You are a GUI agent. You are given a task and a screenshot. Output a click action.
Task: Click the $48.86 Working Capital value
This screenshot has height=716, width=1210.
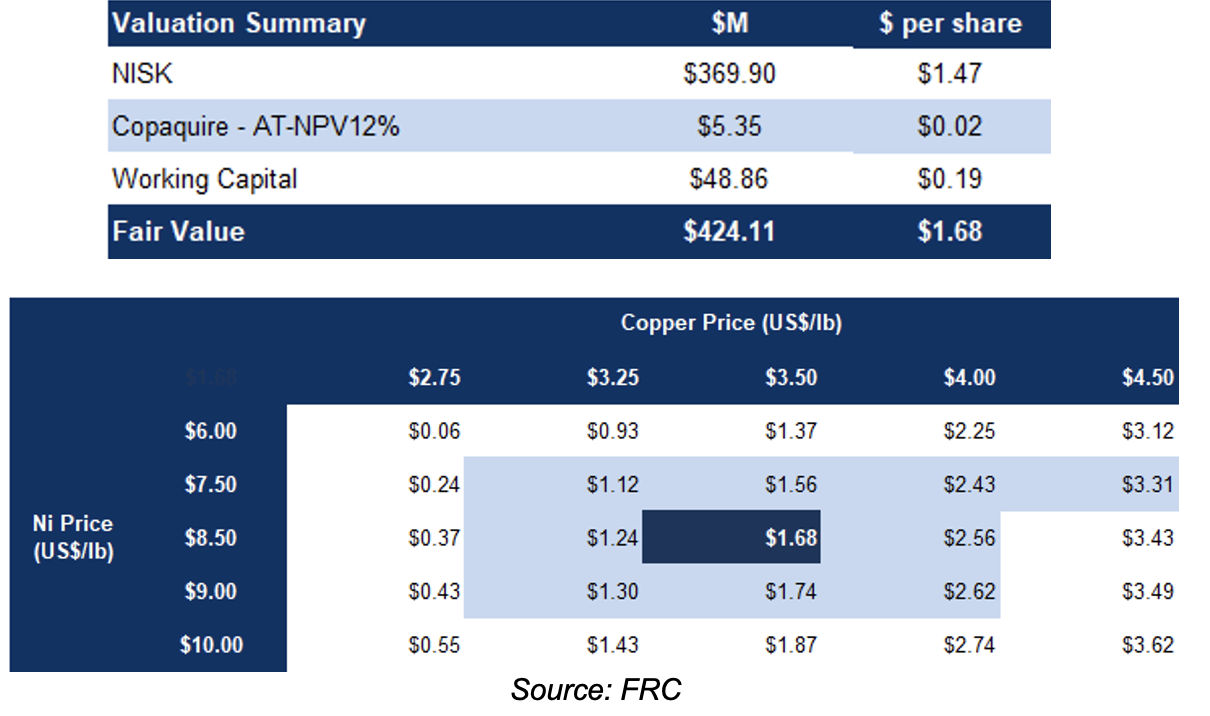729,180
